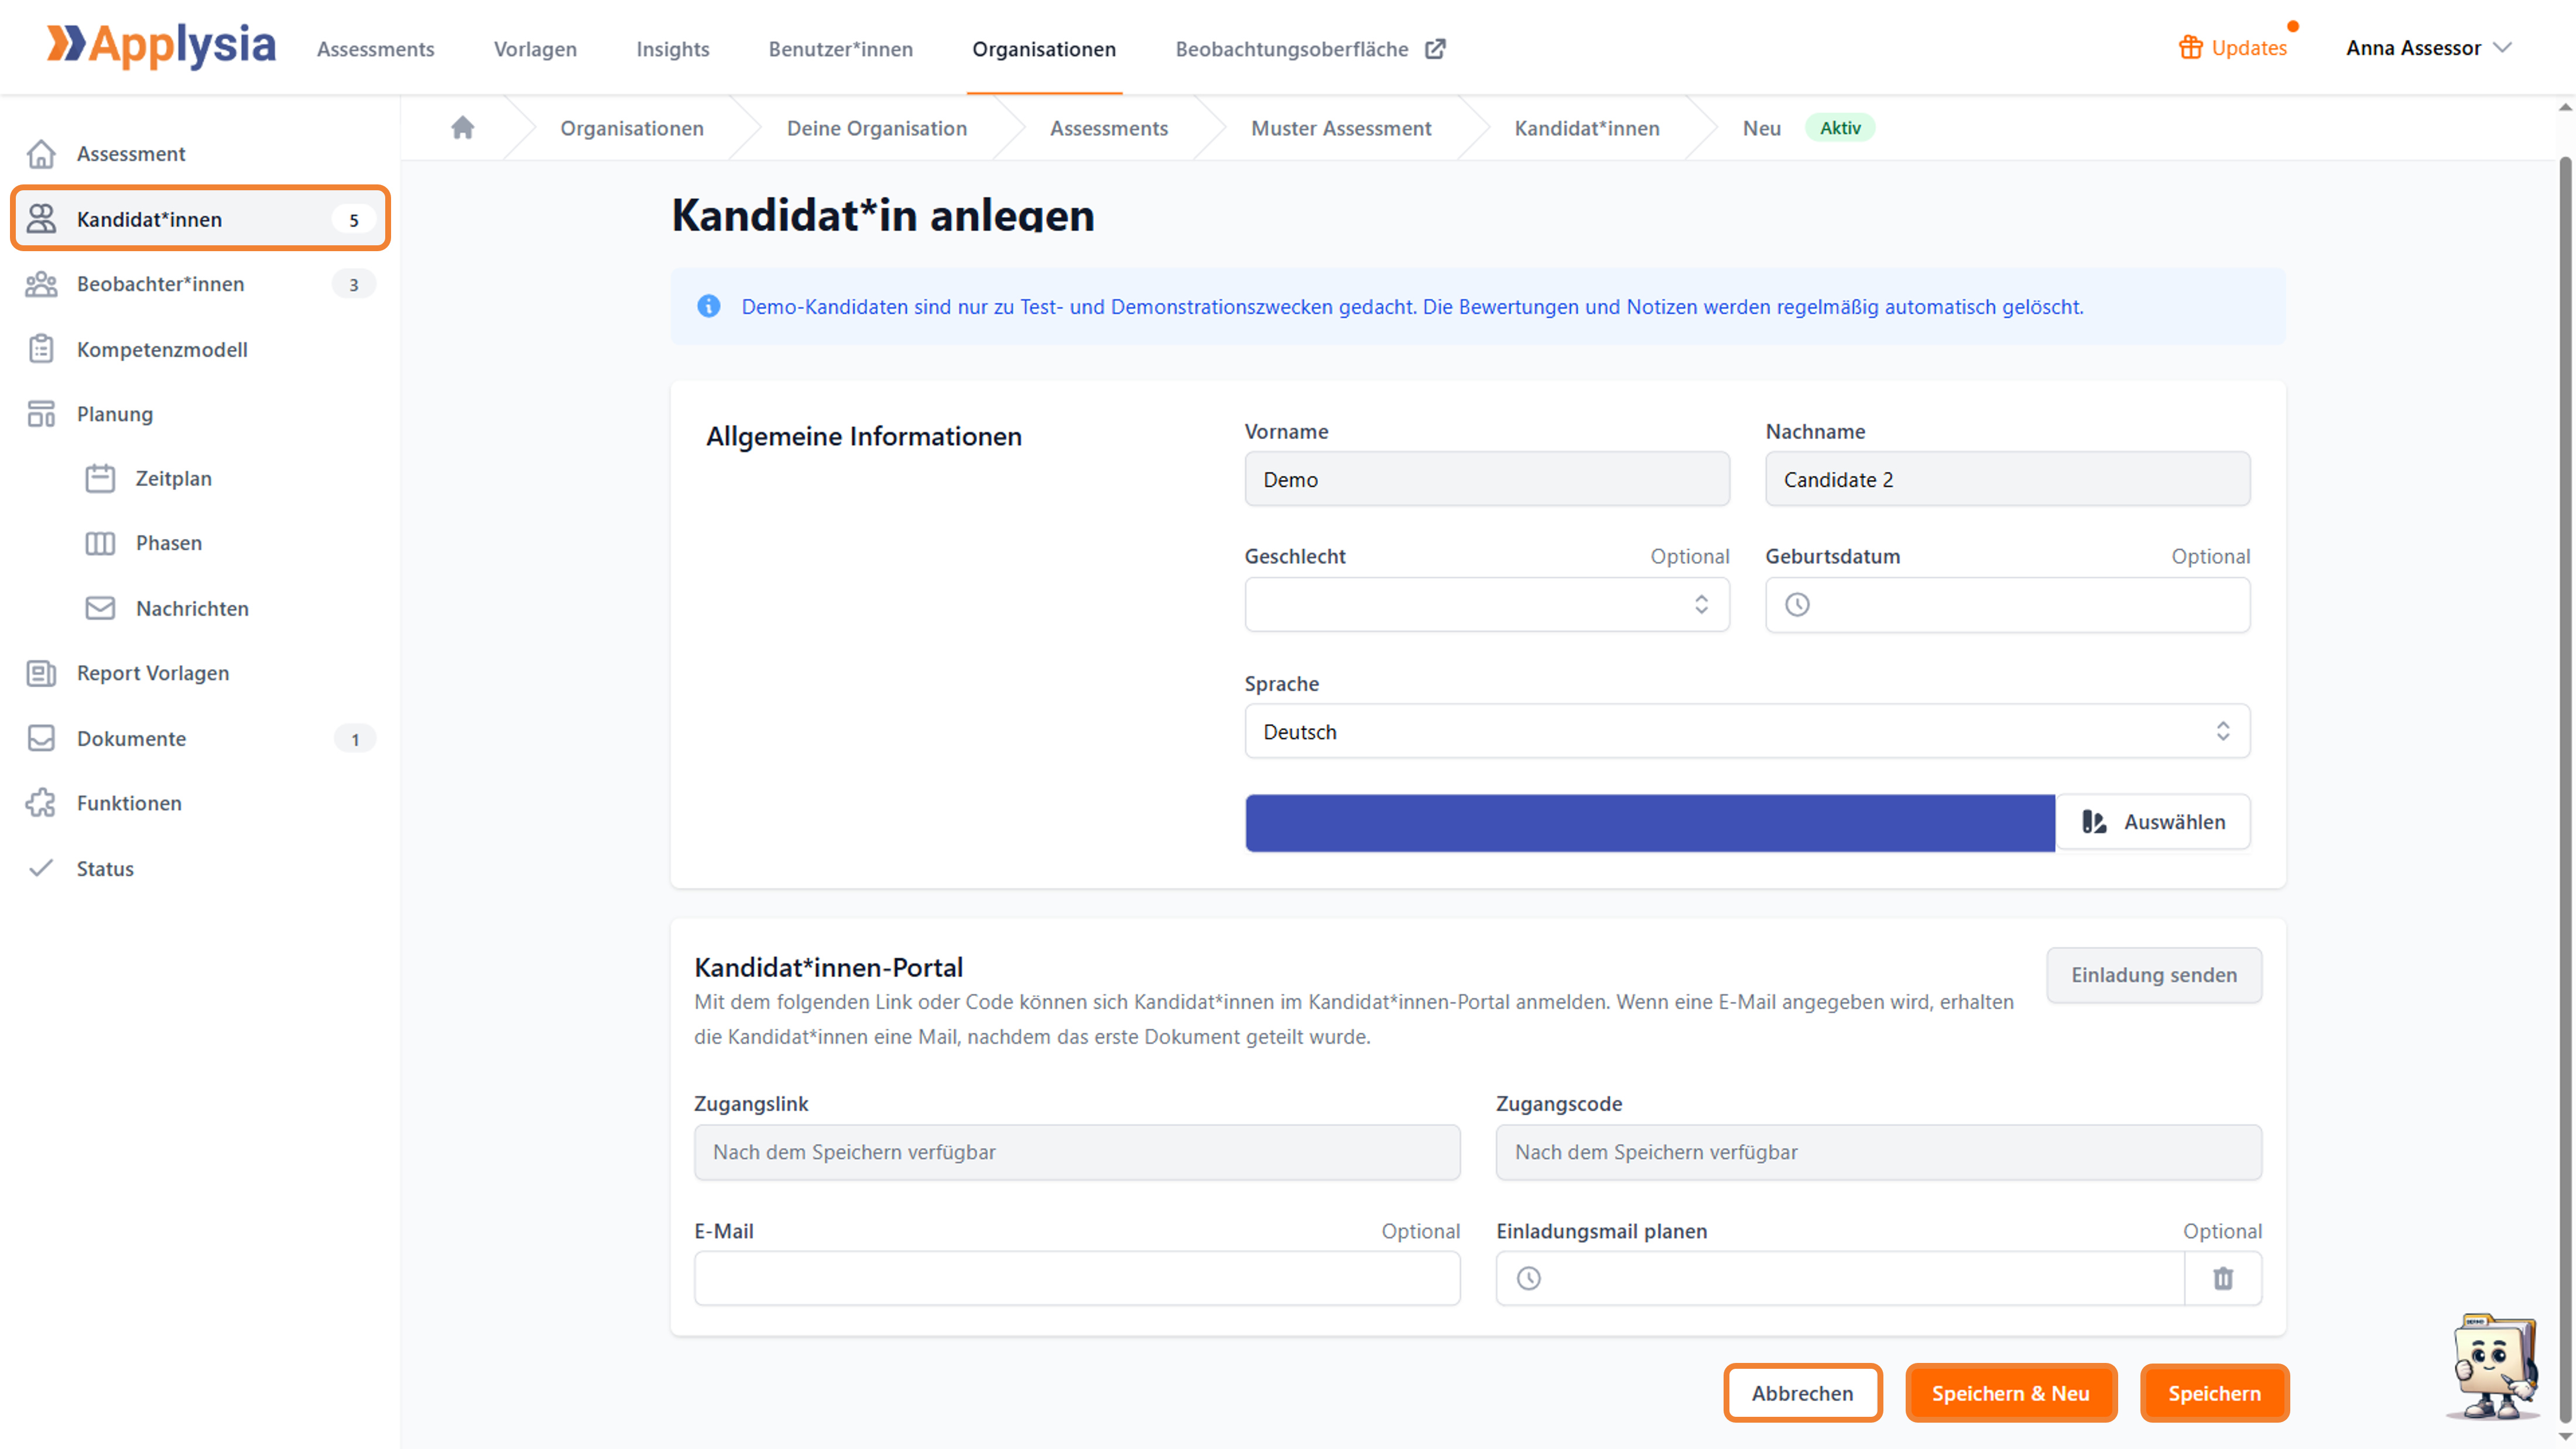
Task: Click the clock icon in Geburtsdatum field
Action: [x=1797, y=605]
